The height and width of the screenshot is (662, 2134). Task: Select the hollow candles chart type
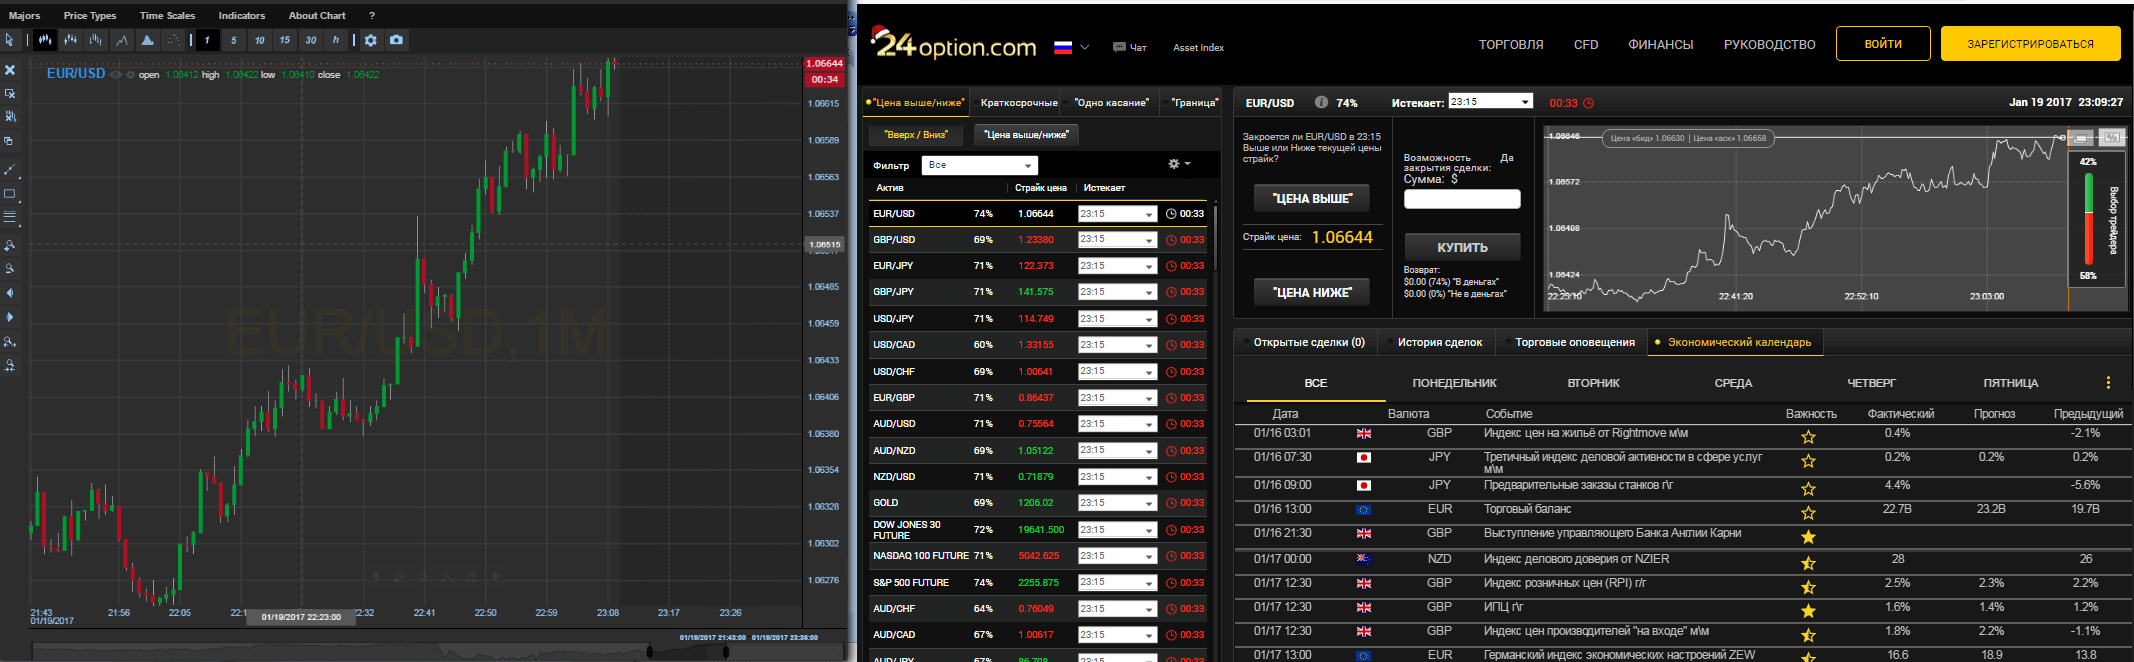tap(70, 40)
